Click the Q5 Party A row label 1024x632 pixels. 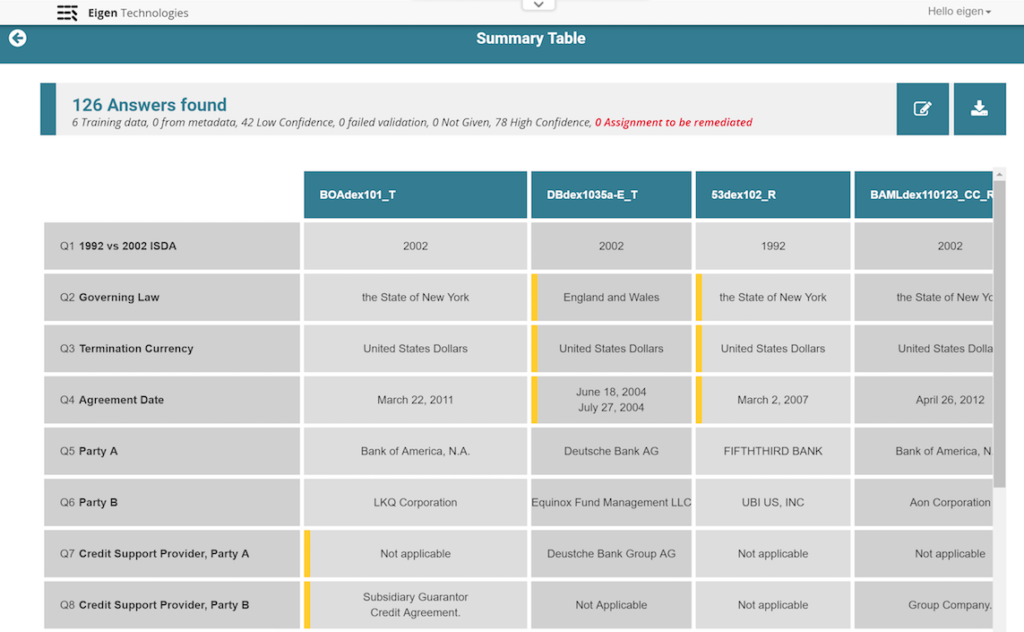tap(172, 451)
